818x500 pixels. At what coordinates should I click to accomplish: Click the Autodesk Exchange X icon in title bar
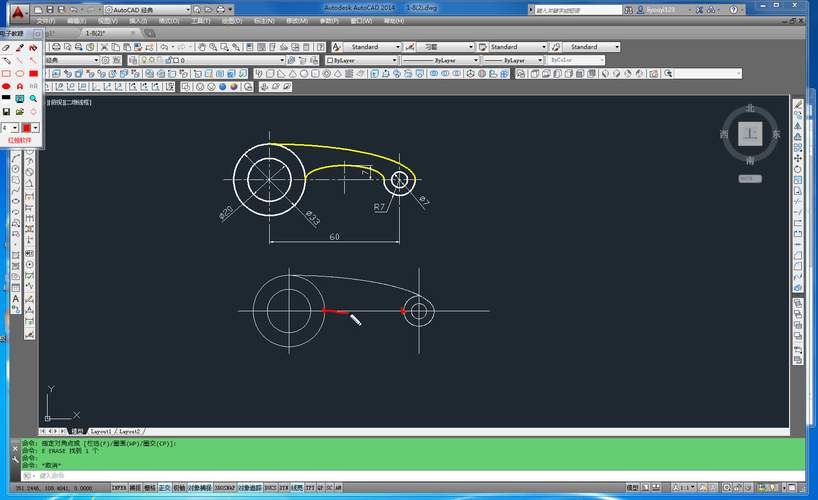tap(700, 9)
